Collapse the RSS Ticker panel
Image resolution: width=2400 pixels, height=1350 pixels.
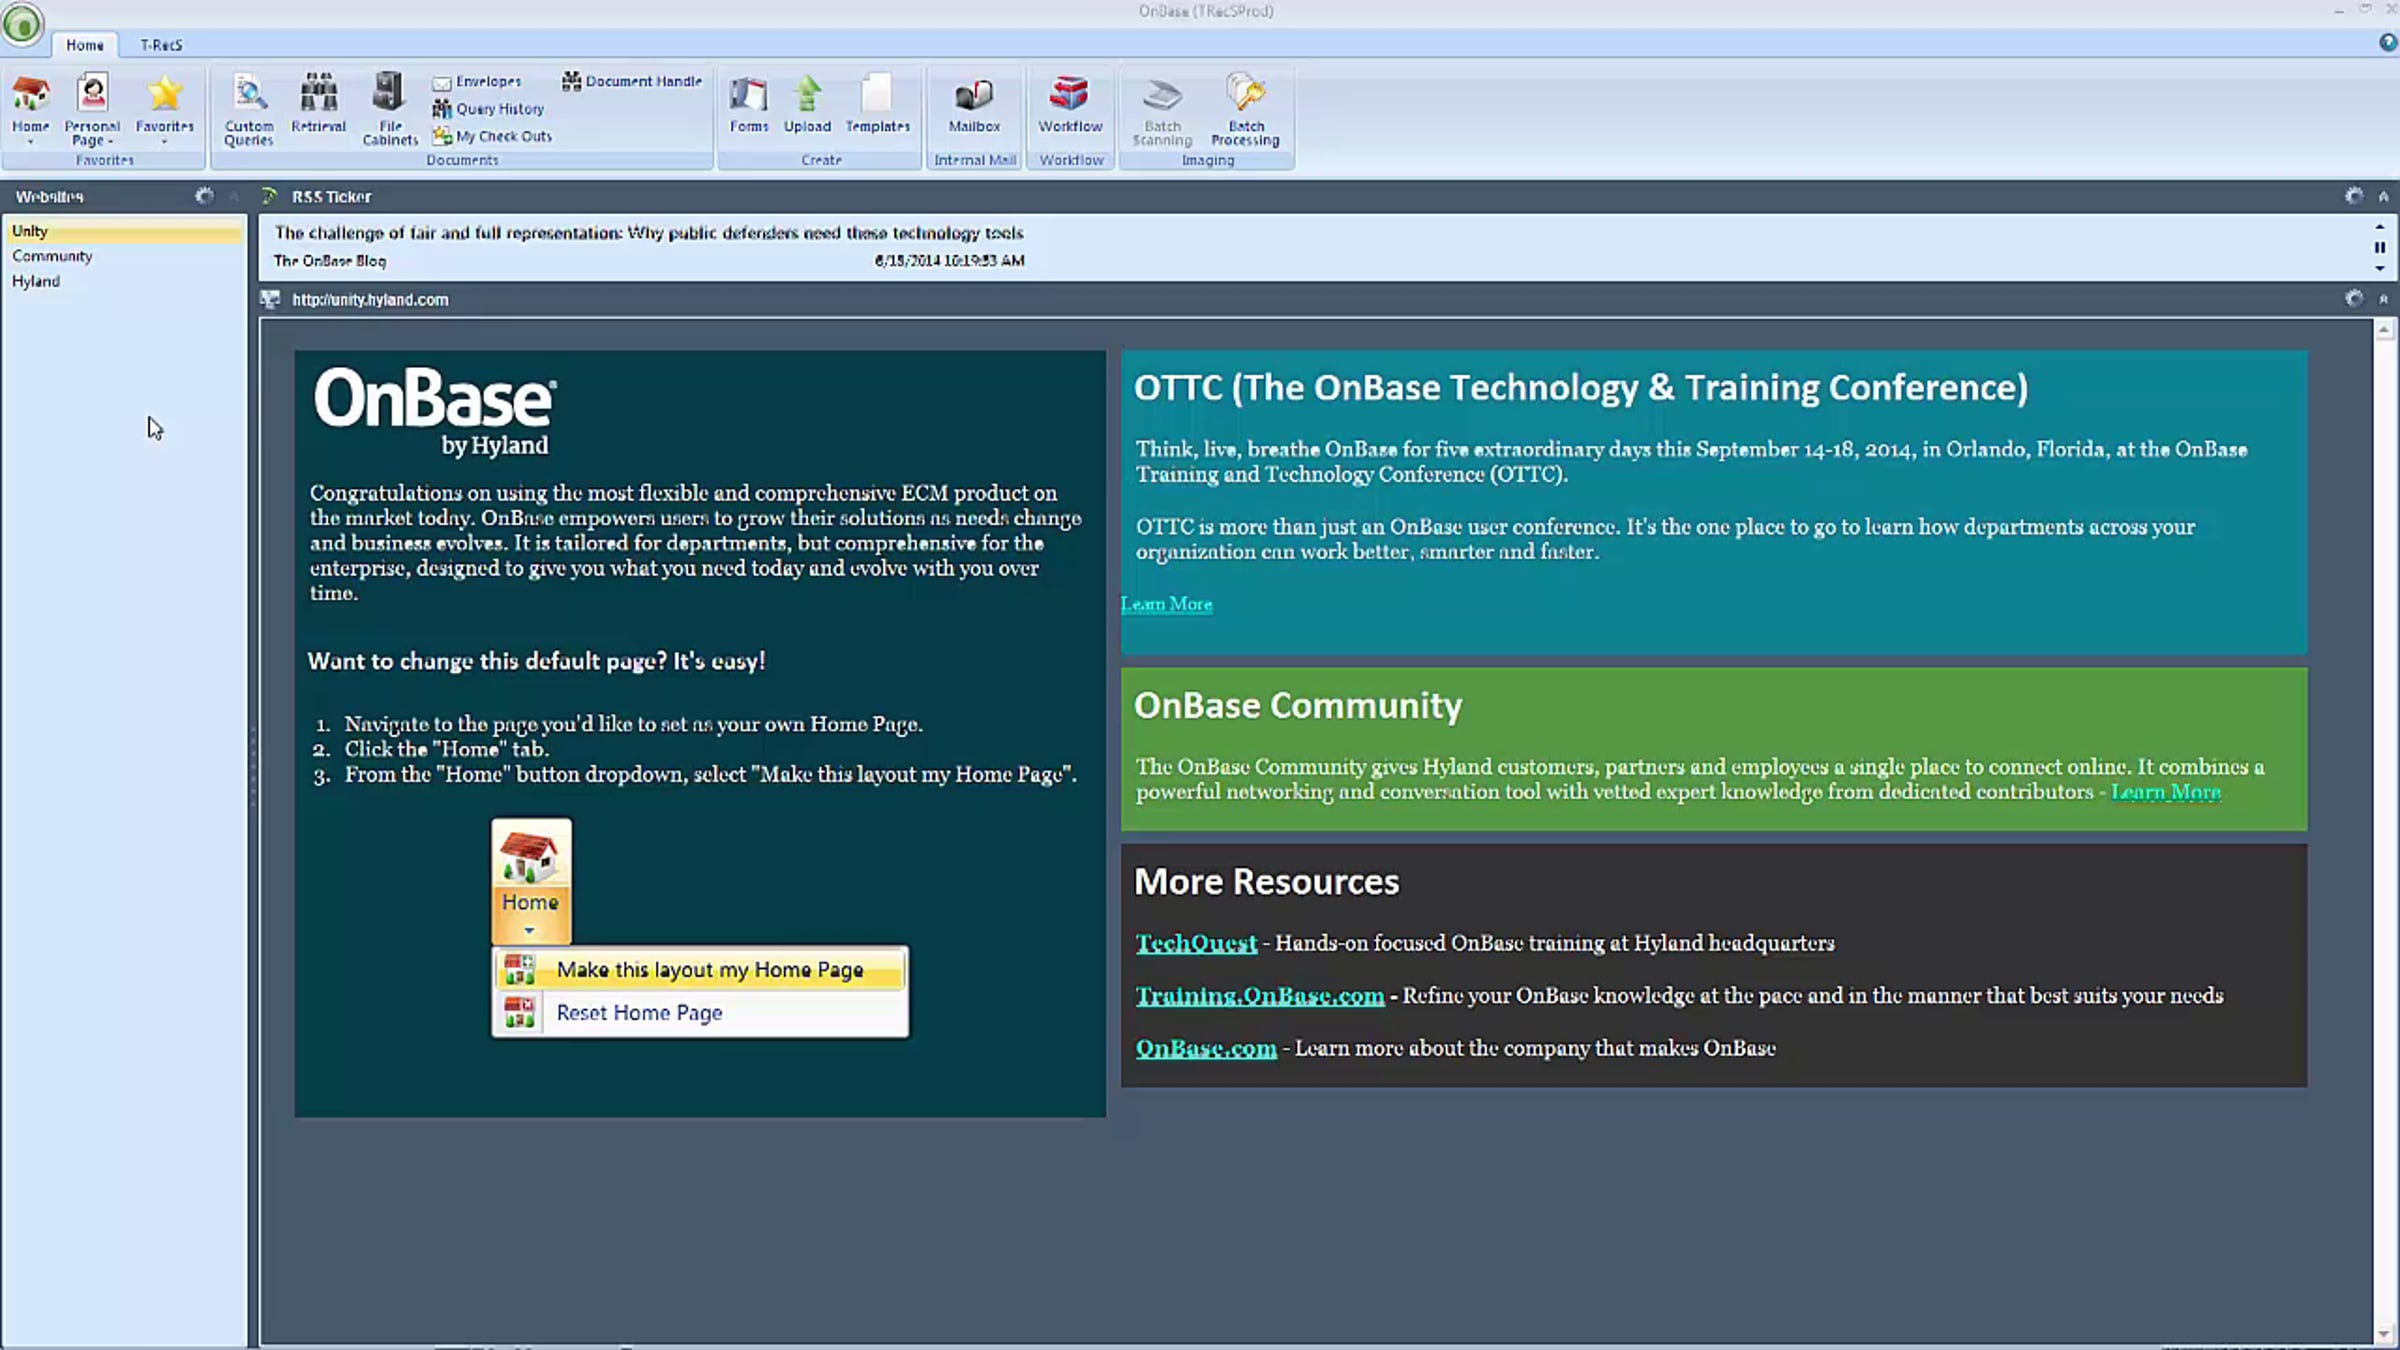click(x=2384, y=196)
